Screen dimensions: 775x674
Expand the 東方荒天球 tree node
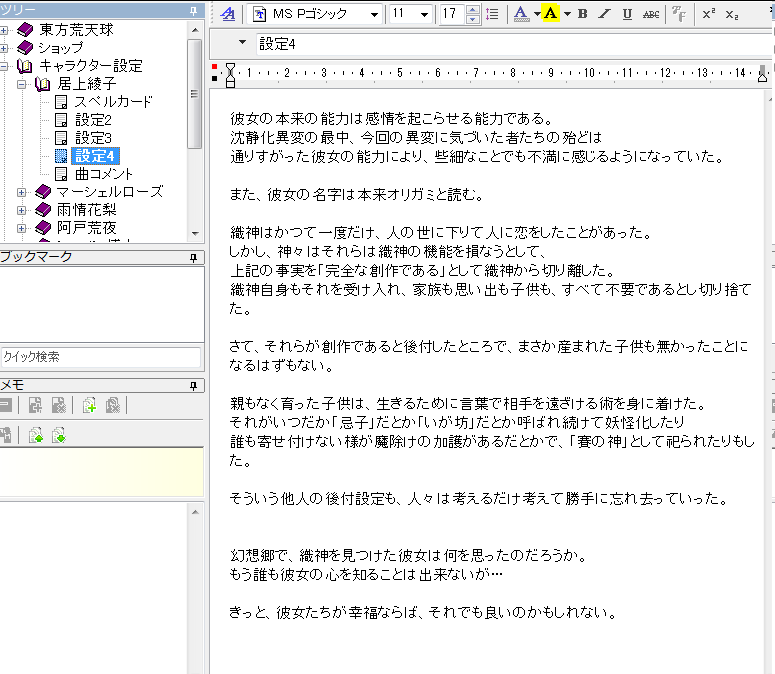(4, 31)
